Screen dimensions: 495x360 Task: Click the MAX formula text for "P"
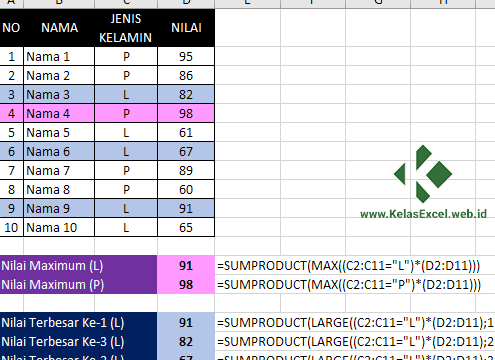click(349, 285)
